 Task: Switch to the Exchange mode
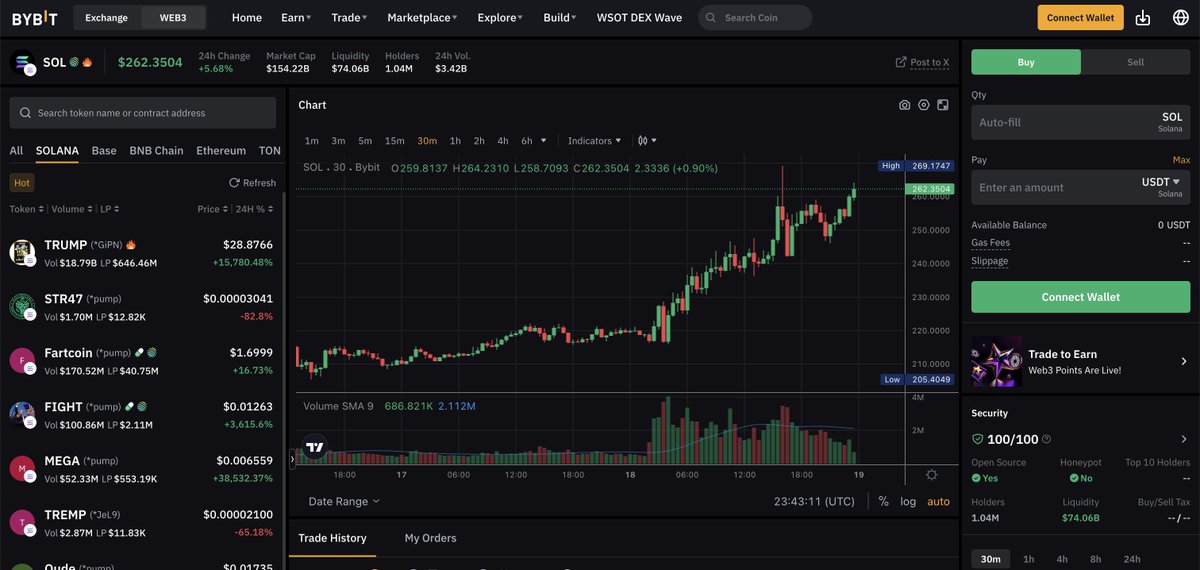tap(107, 18)
